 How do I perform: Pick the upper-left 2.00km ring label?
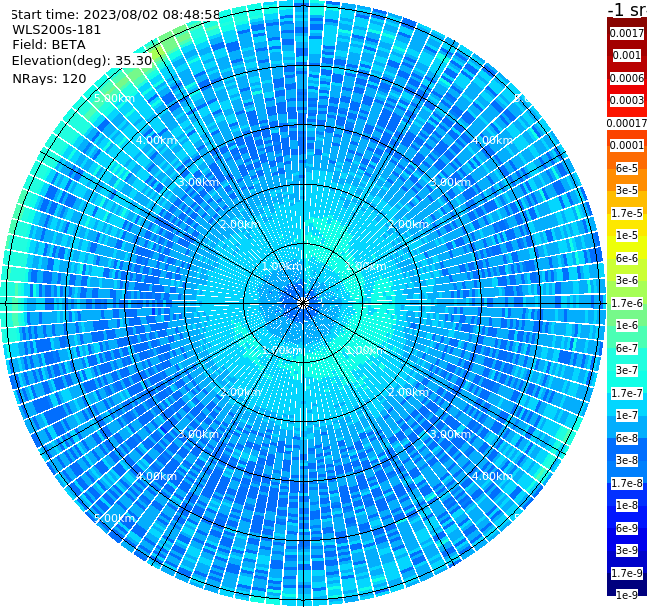point(241,224)
